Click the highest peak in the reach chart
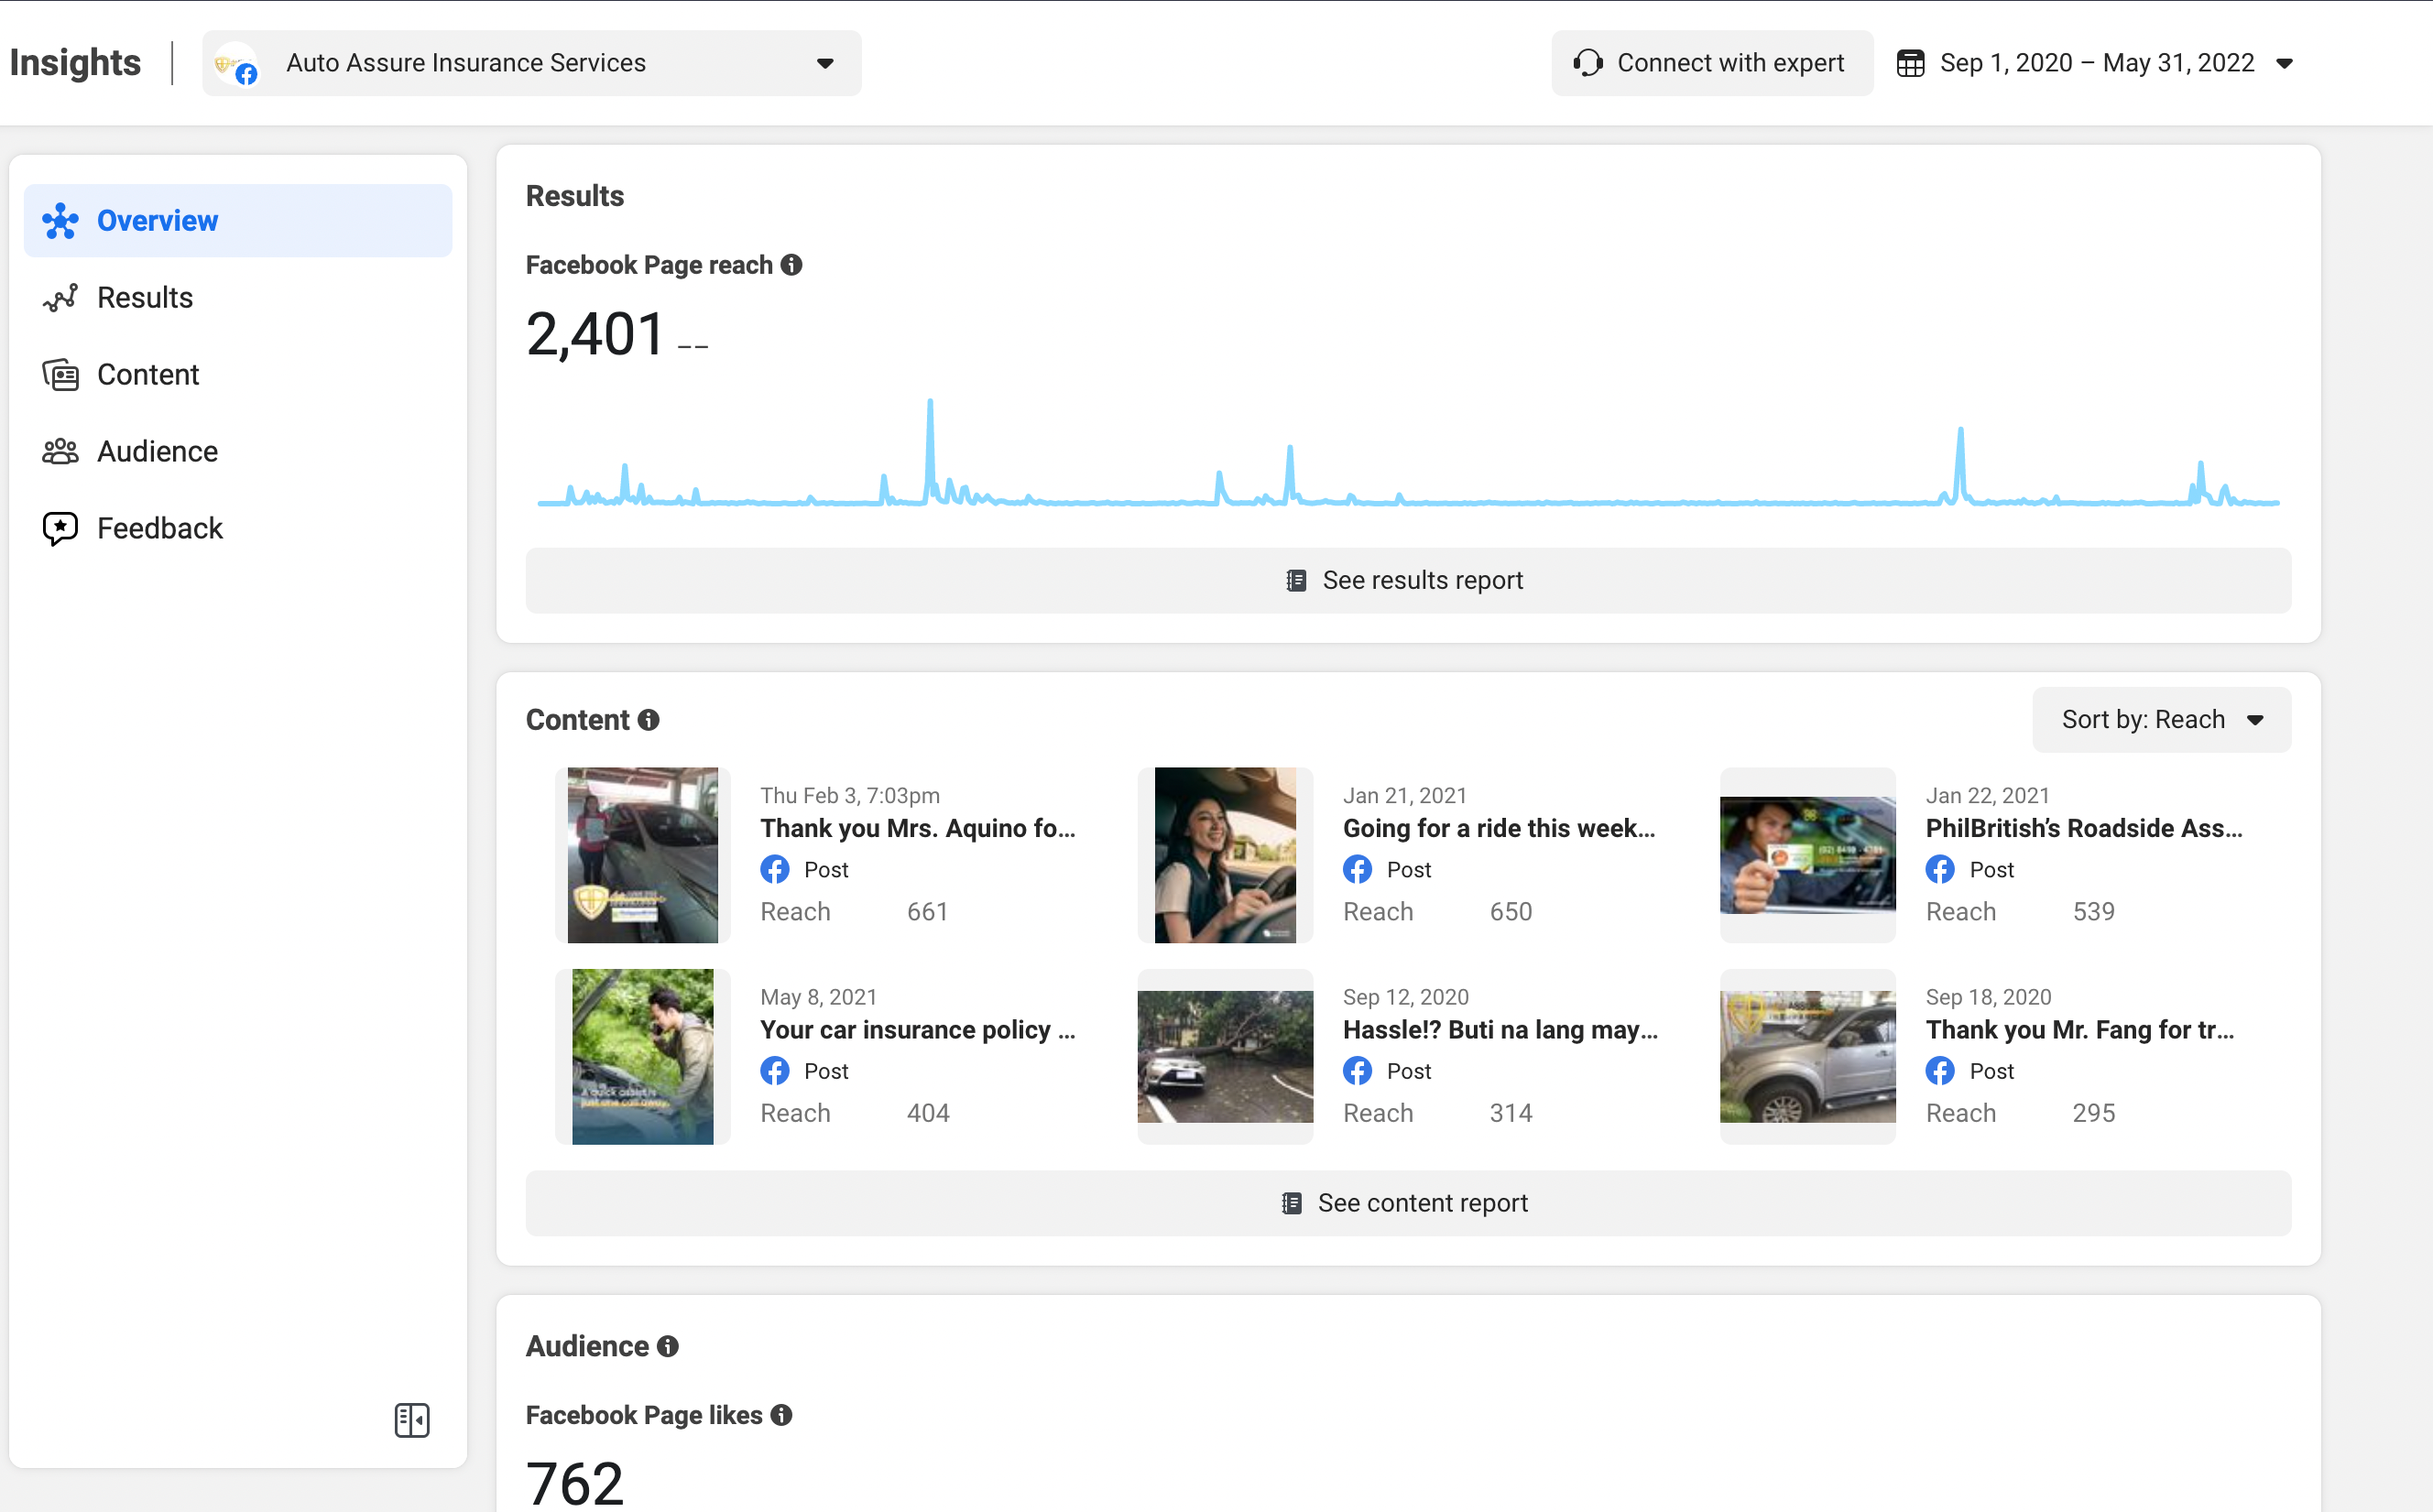 coord(930,404)
